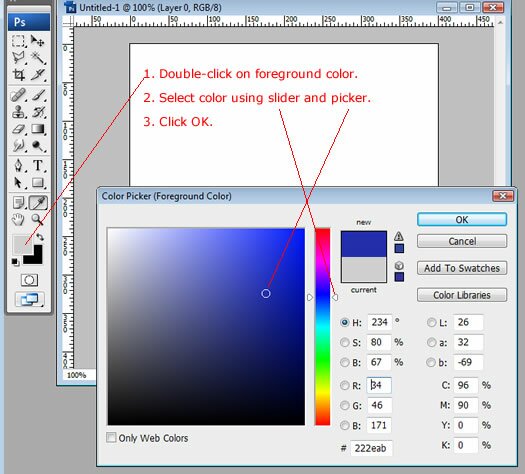
Task: Close the Color Picker dialog
Action: pyautogui.click(x=503, y=196)
